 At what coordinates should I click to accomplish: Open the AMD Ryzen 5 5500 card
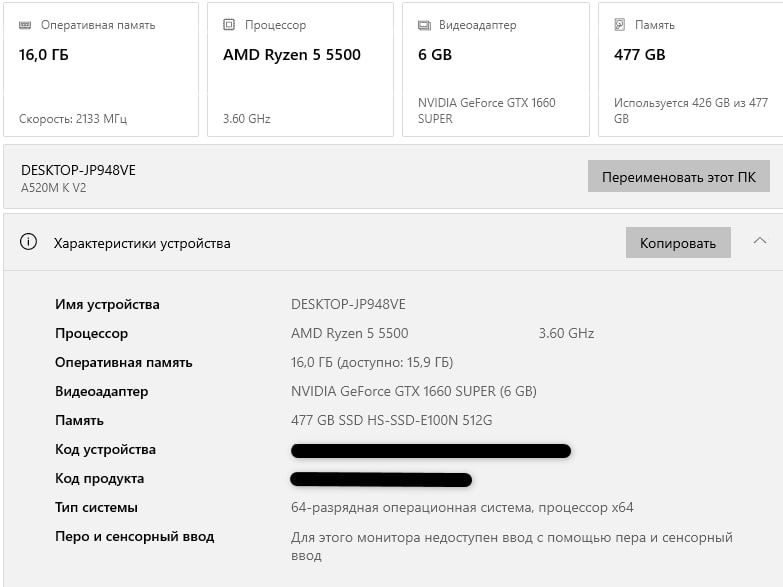[300, 69]
